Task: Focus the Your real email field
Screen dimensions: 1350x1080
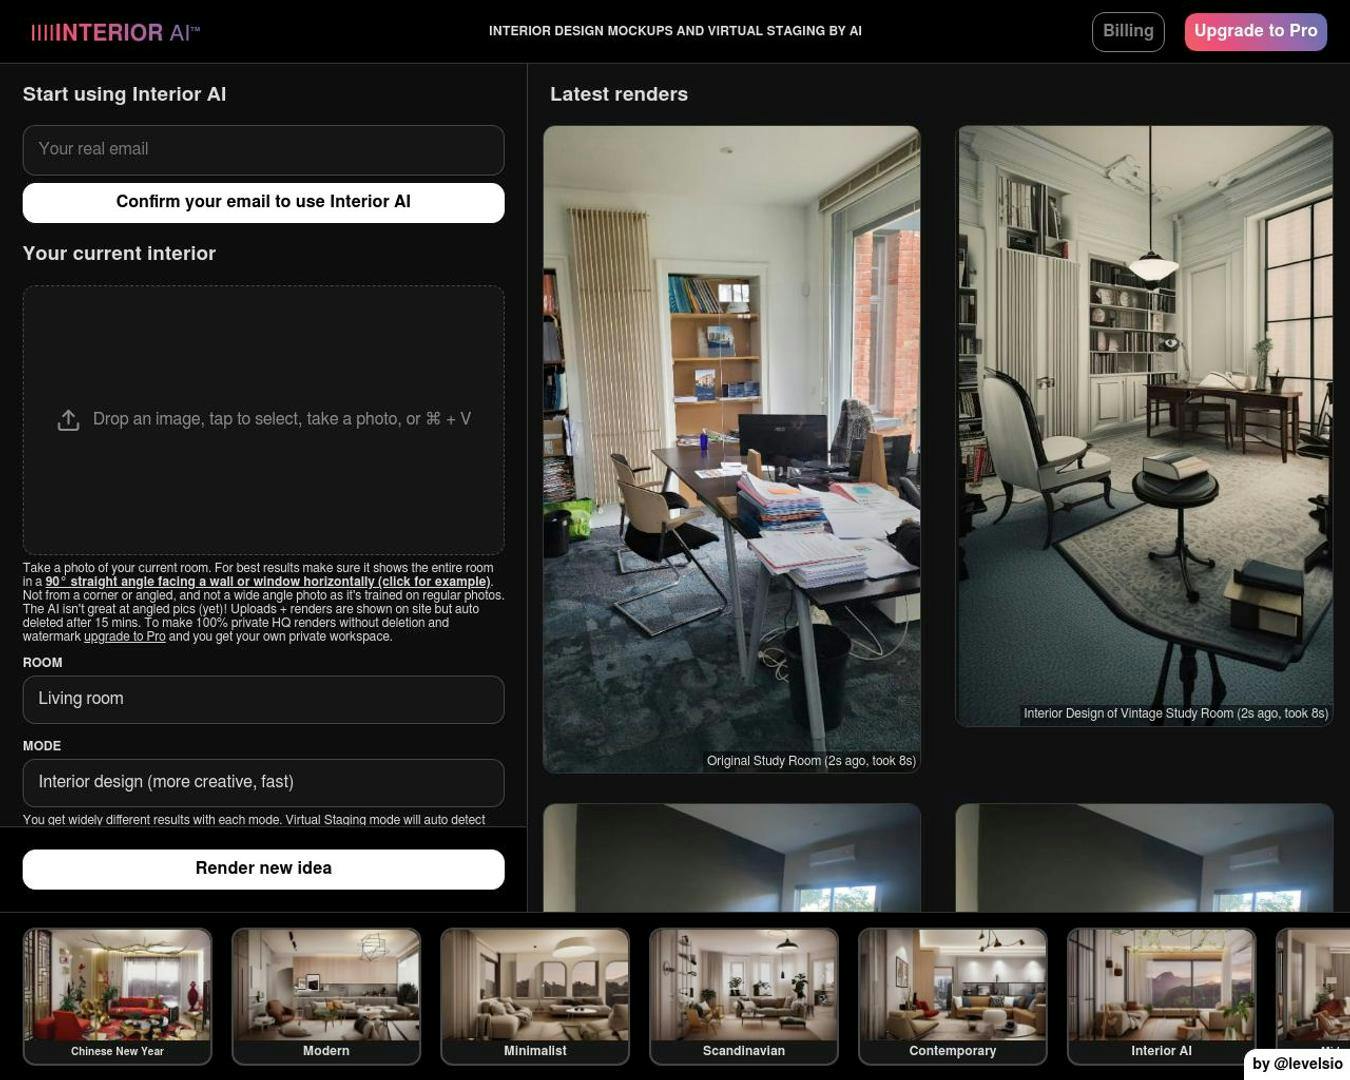Action: pyautogui.click(x=264, y=150)
